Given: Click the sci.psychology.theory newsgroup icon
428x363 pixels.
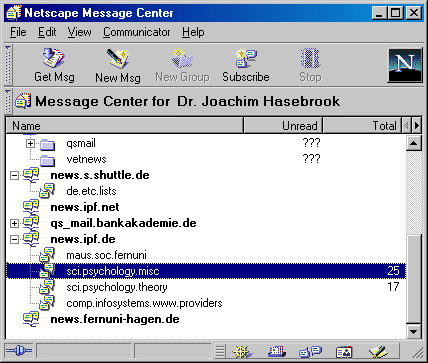Looking at the screenshot, I should [47, 287].
